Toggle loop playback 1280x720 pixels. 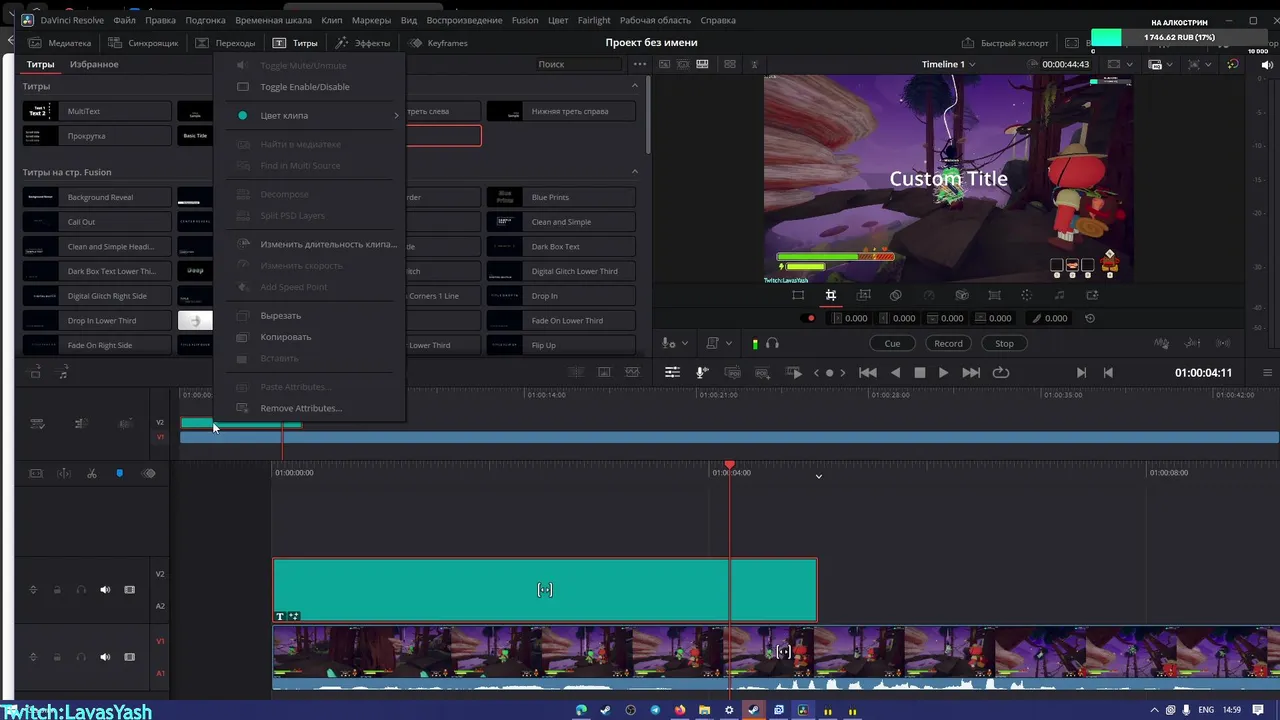click(1000, 372)
